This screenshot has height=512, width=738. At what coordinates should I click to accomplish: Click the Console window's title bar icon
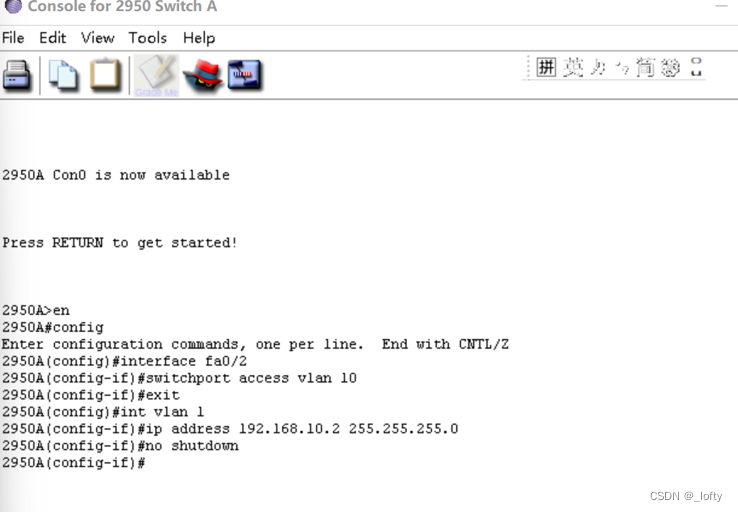(13, 7)
